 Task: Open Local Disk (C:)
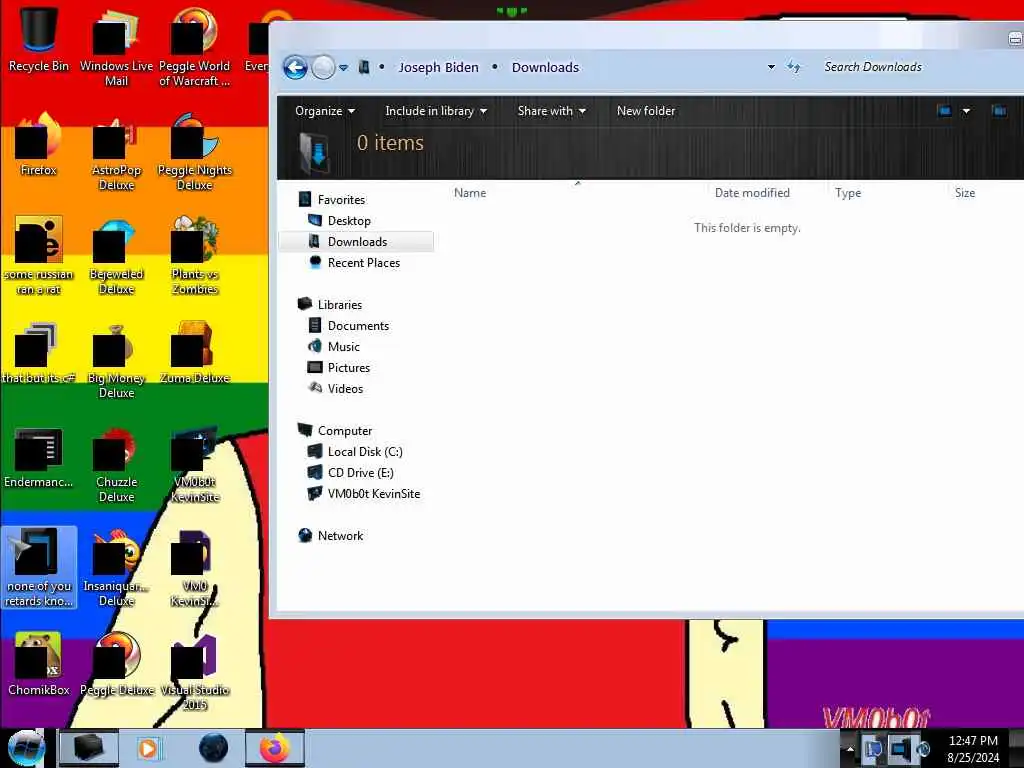[355, 451]
